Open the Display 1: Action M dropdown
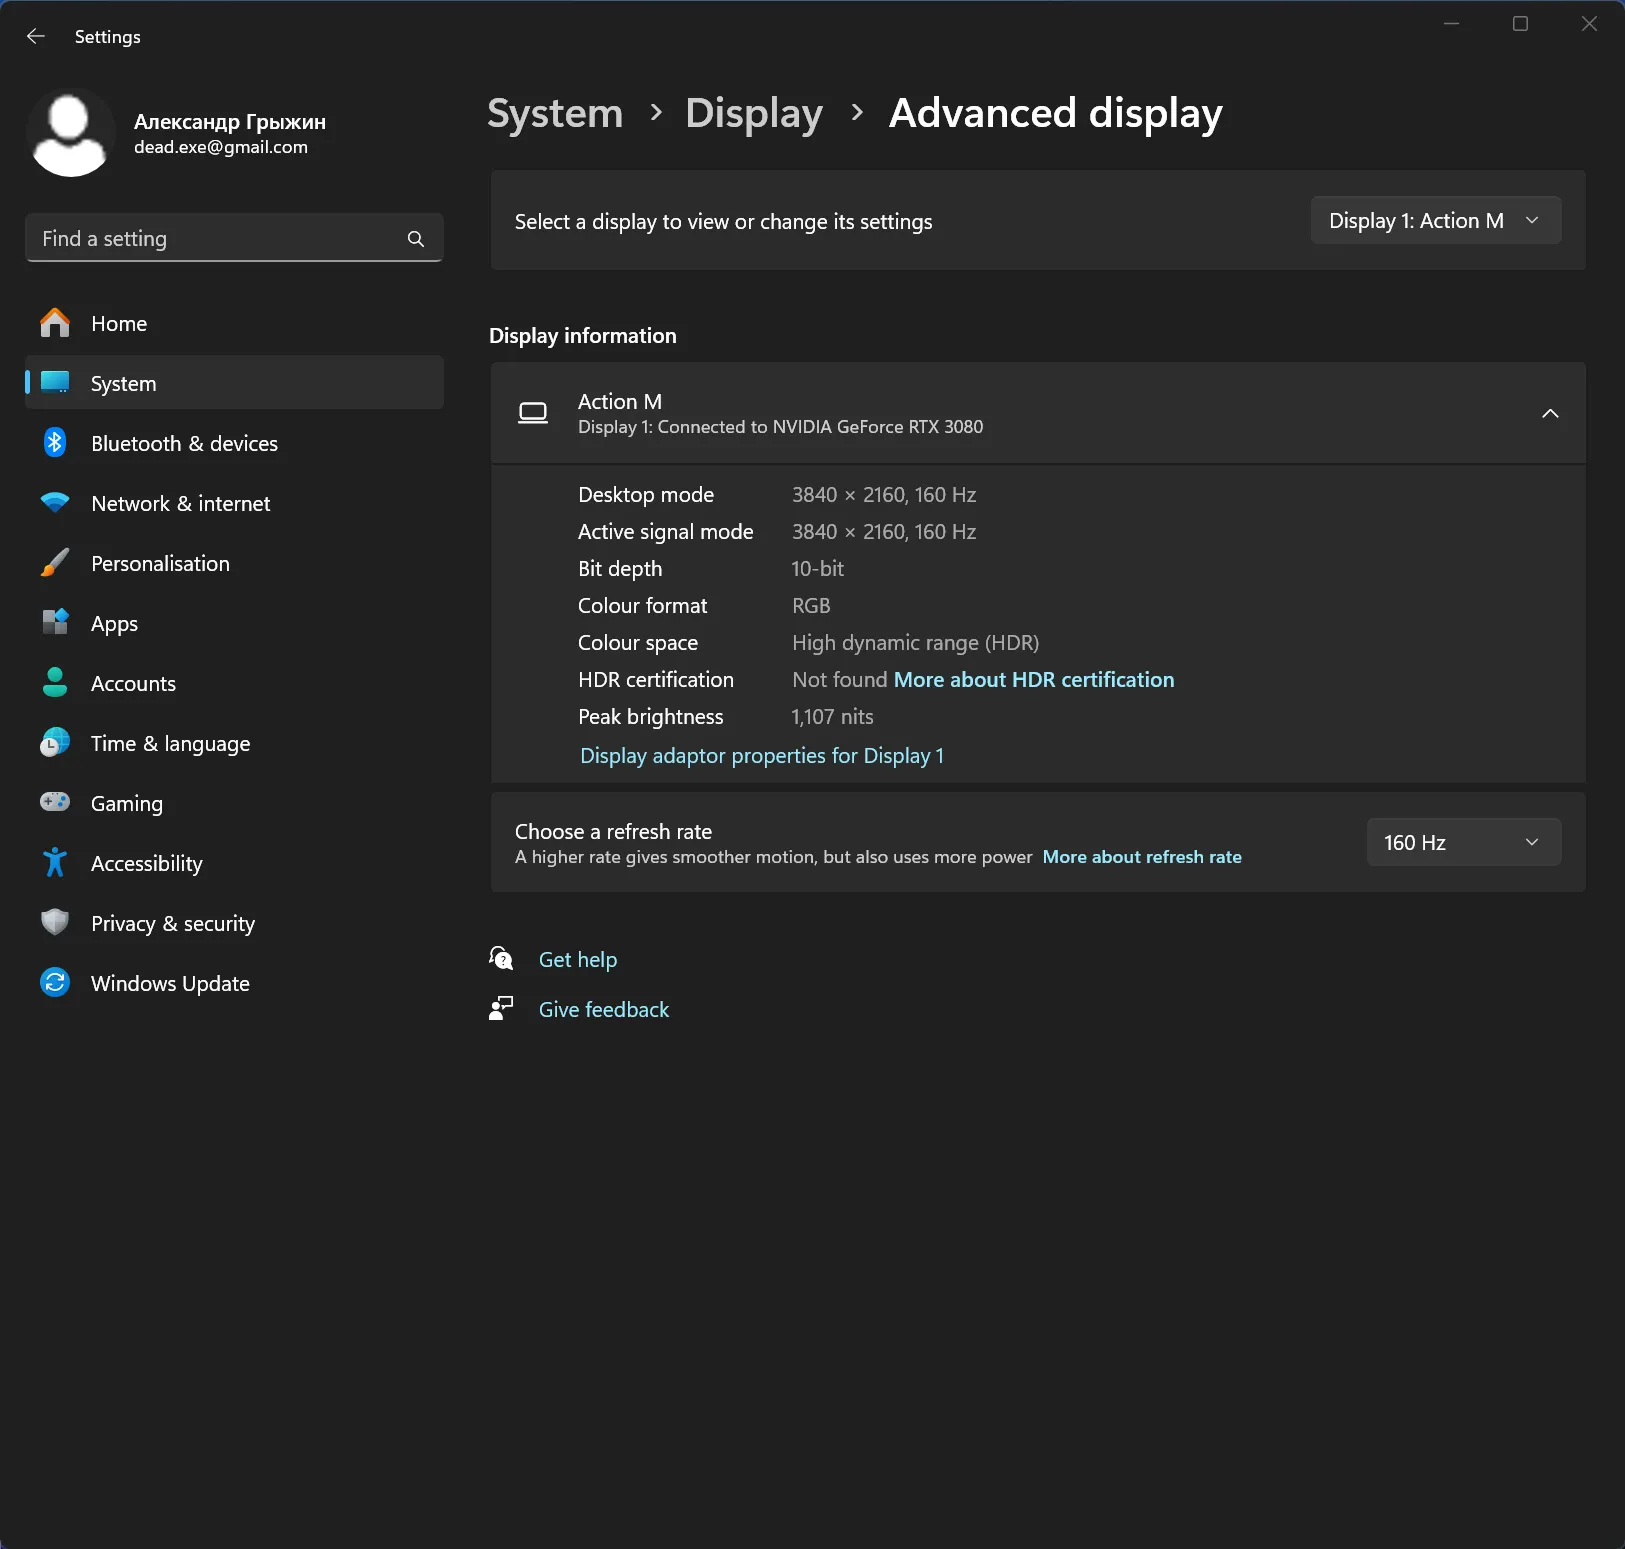The height and width of the screenshot is (1549, 1625). click(x=1435, y=221)
